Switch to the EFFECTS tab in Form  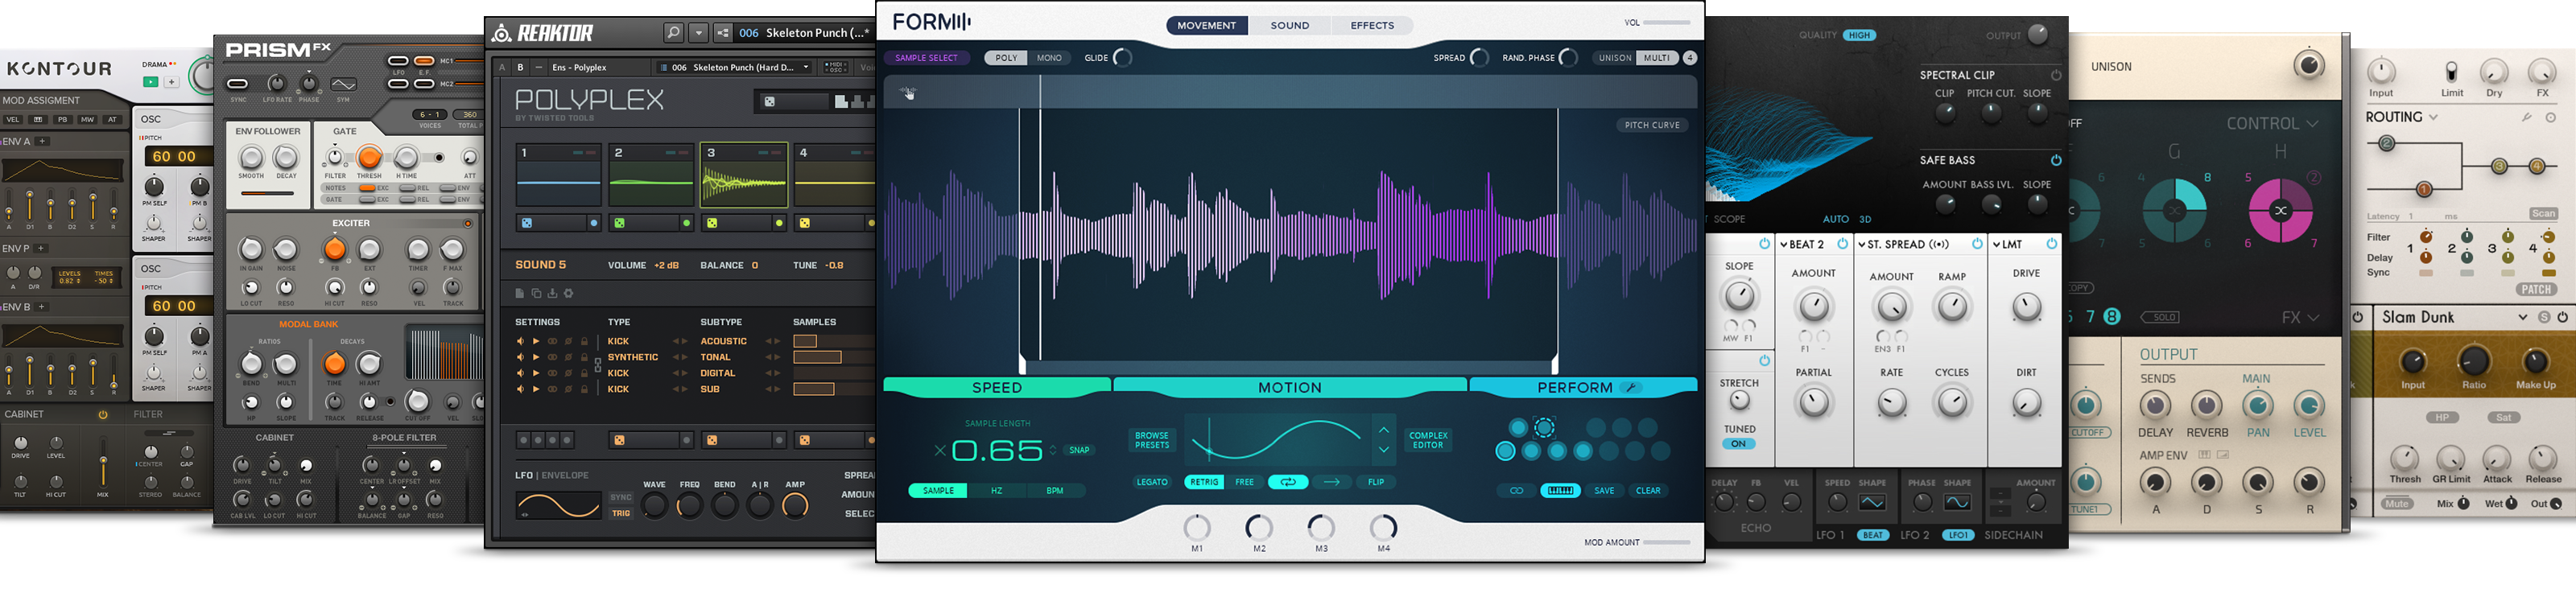coord(1372,25)
